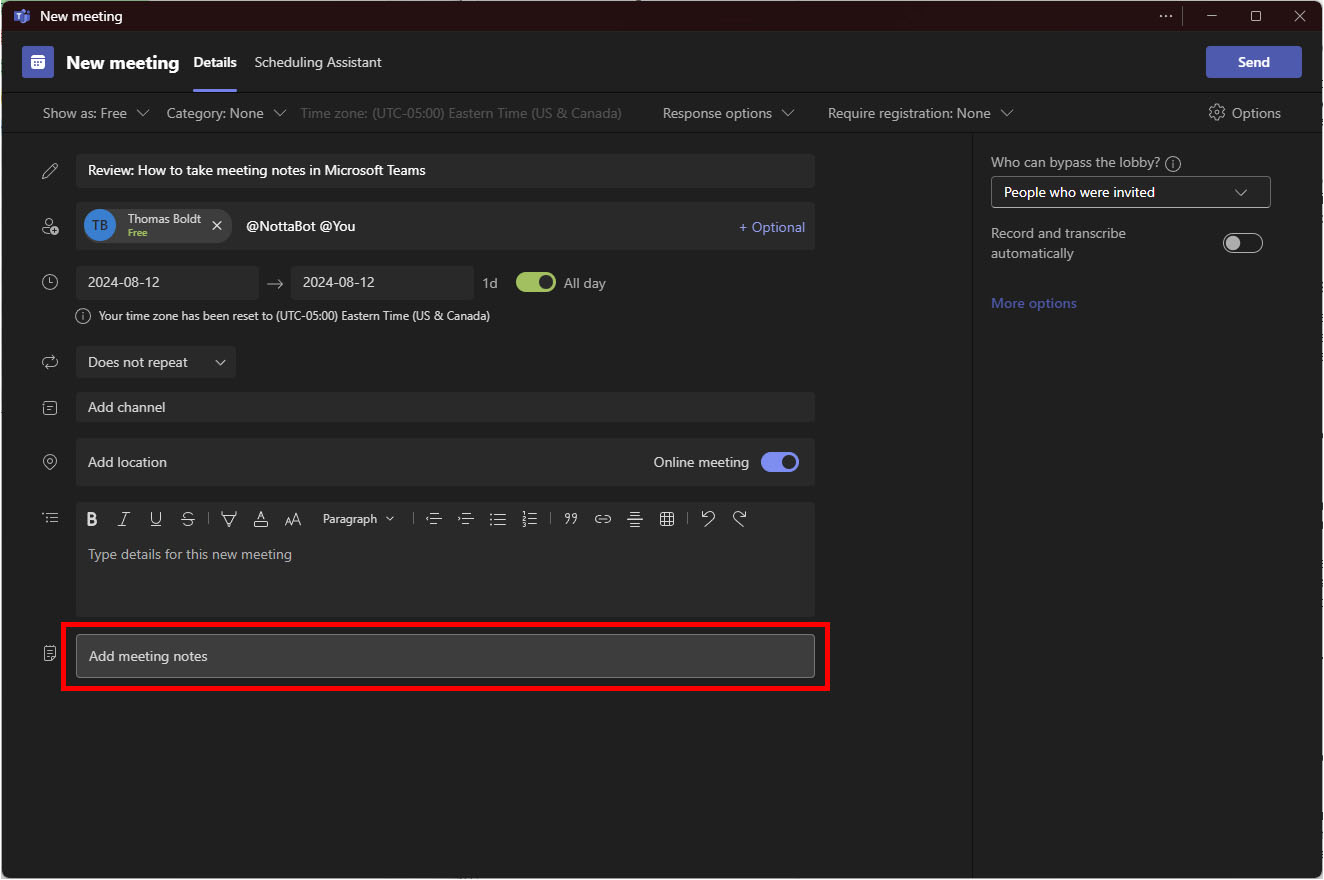Increase indent in the details editor
This screenshot has width=1324, height=880.
point(466,519)
